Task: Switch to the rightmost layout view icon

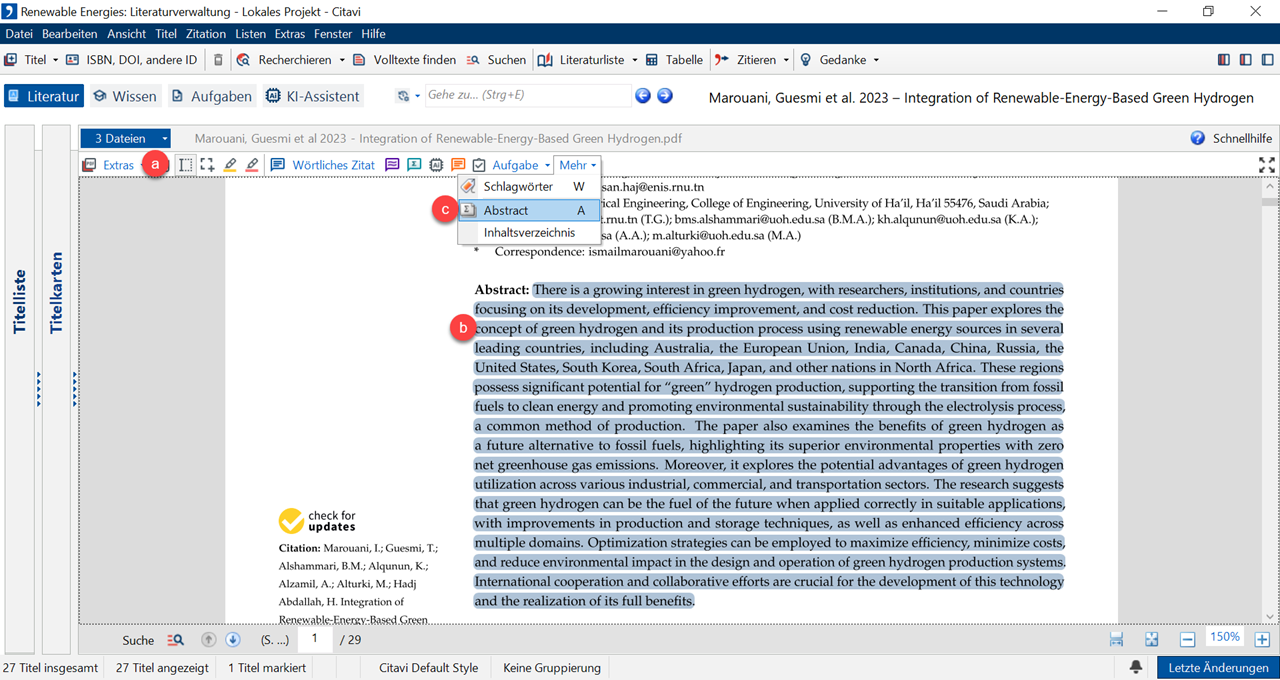Action: click(x=1266, y=60)
